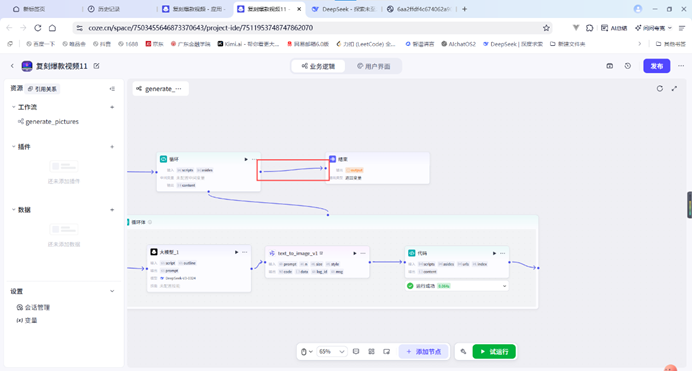
Task: Go back with the project header arrow
Action: [12, 66]
